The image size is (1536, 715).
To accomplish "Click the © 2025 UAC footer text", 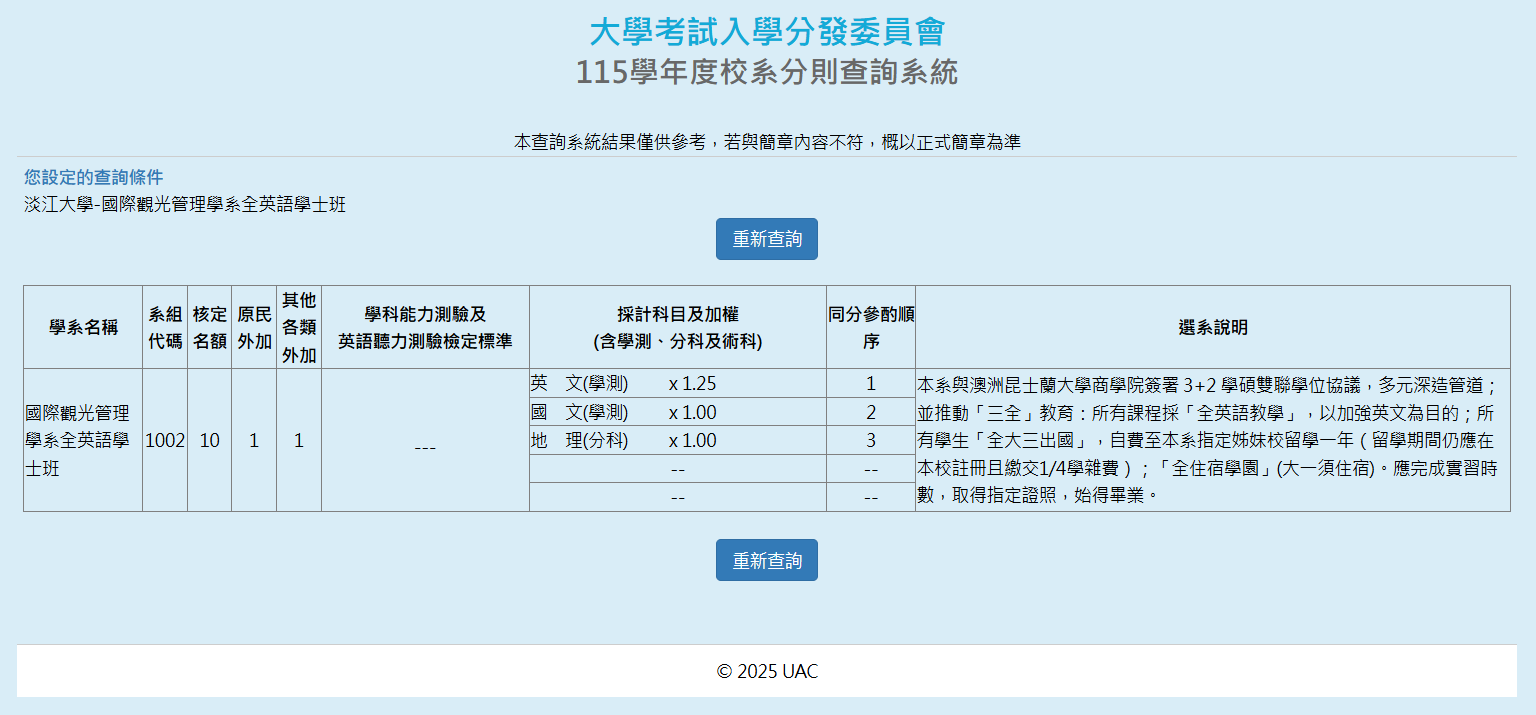I will click(x=767, y=671).
